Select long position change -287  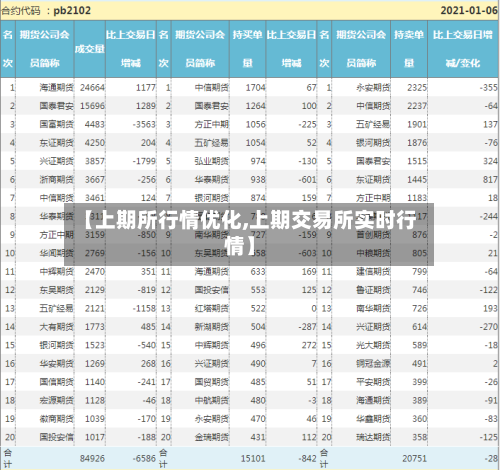coord(307,327)
